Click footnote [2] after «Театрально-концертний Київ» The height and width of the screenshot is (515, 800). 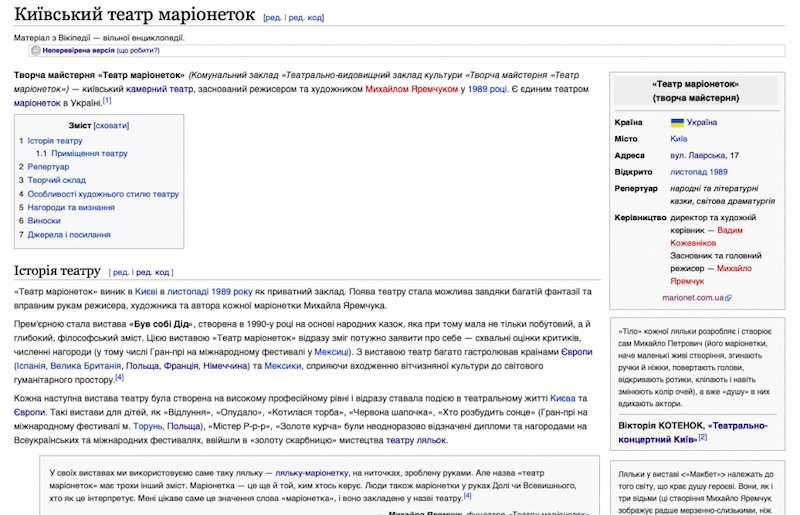703,437
